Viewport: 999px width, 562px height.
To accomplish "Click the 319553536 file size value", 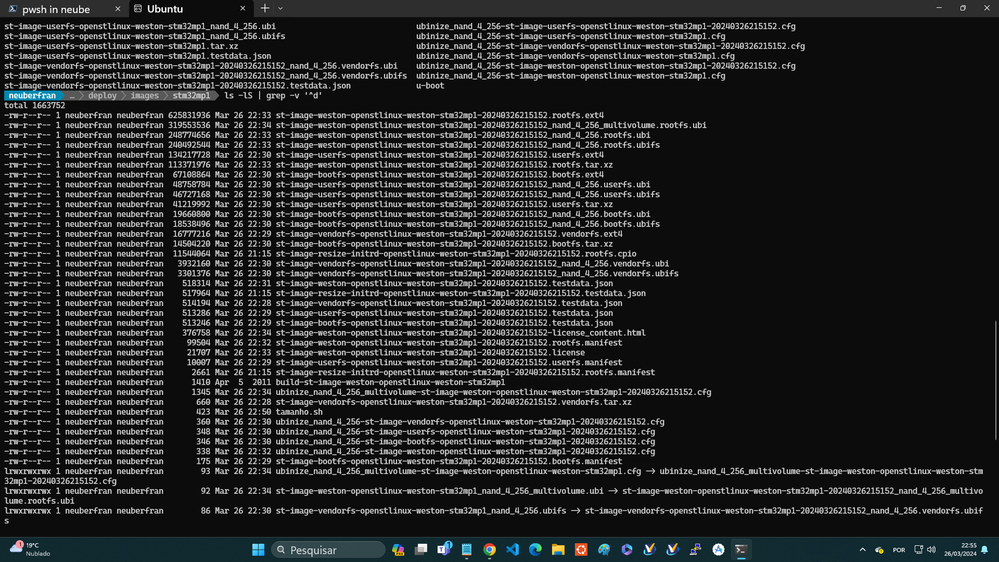I will click(189, 126).
